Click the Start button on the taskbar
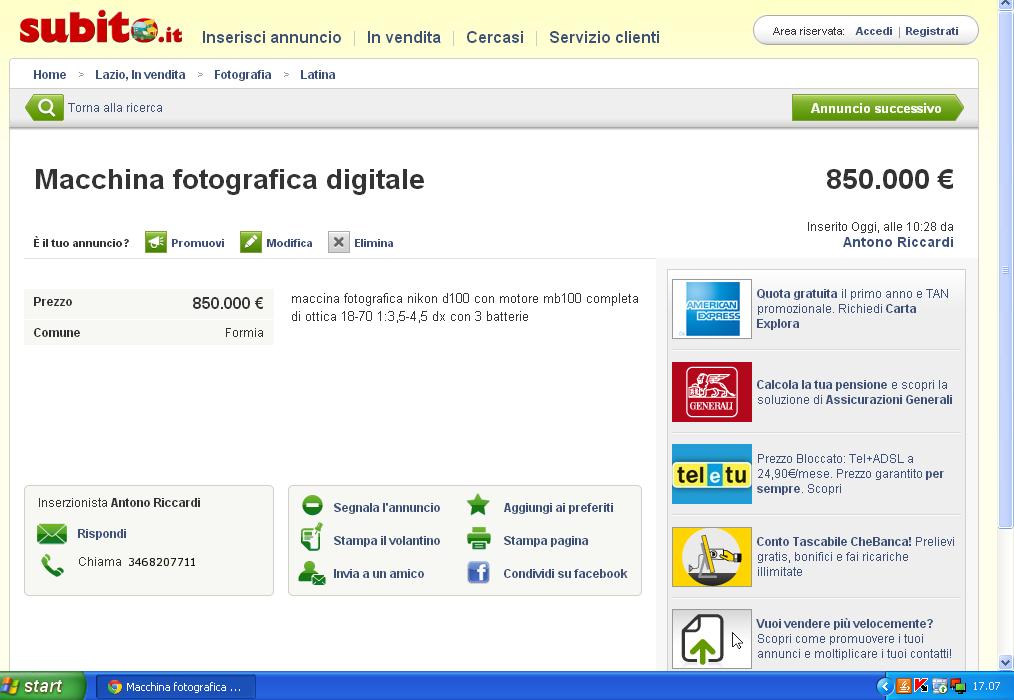Image resolution: width=1014 pixels, height=700 pixels. [32, 687]
